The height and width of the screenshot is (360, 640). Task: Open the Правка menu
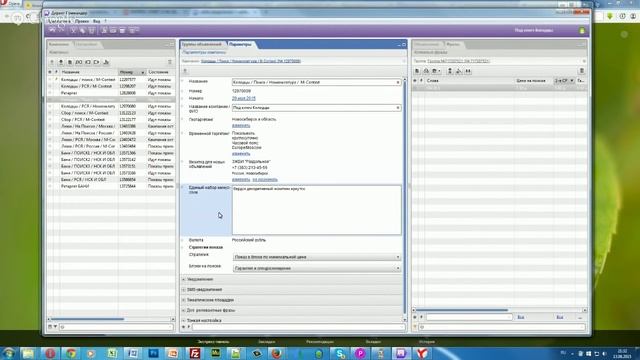82,21
